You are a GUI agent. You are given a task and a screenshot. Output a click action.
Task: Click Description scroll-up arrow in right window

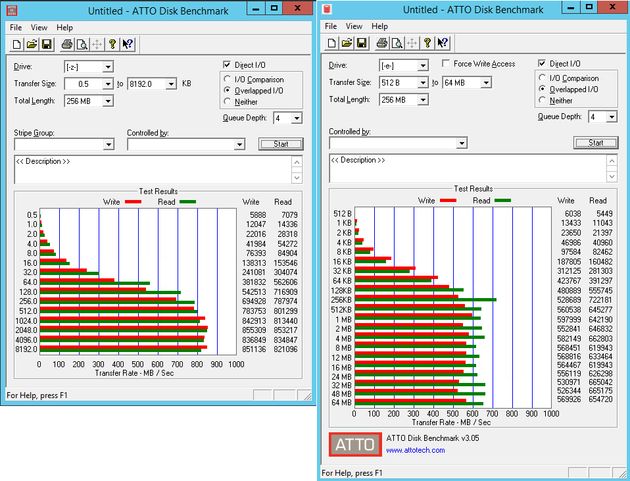(612, 160)
